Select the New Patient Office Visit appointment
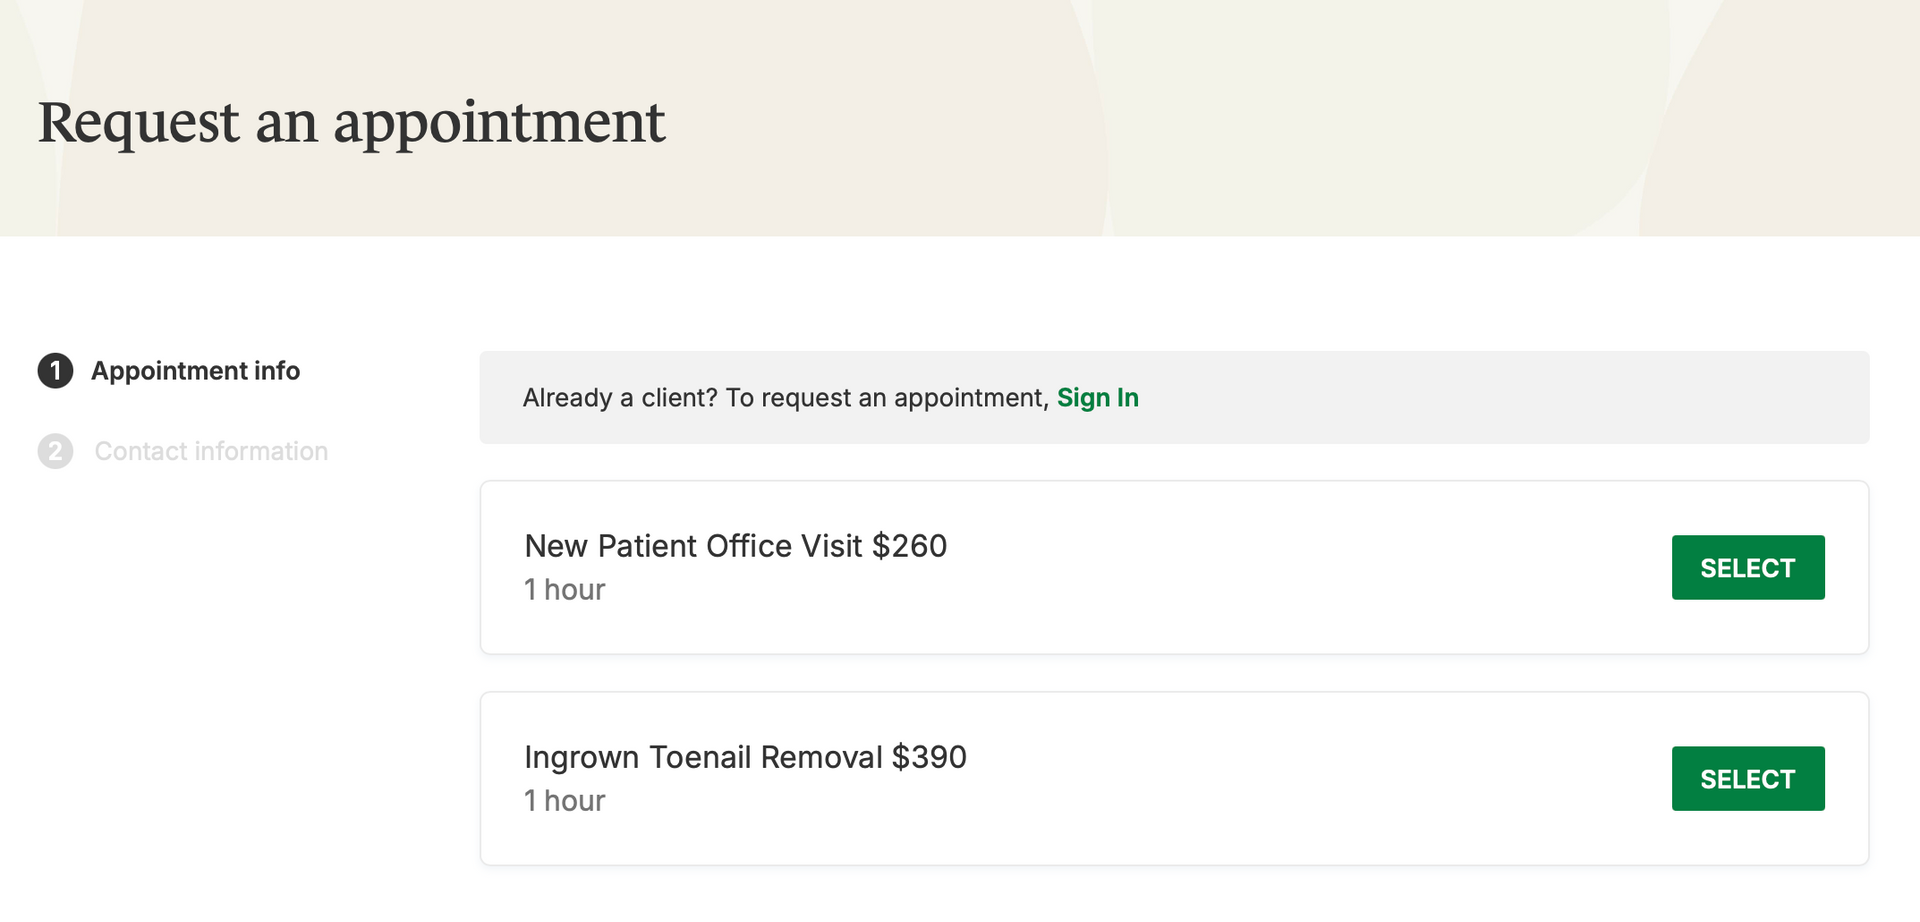 (1747, 568)
